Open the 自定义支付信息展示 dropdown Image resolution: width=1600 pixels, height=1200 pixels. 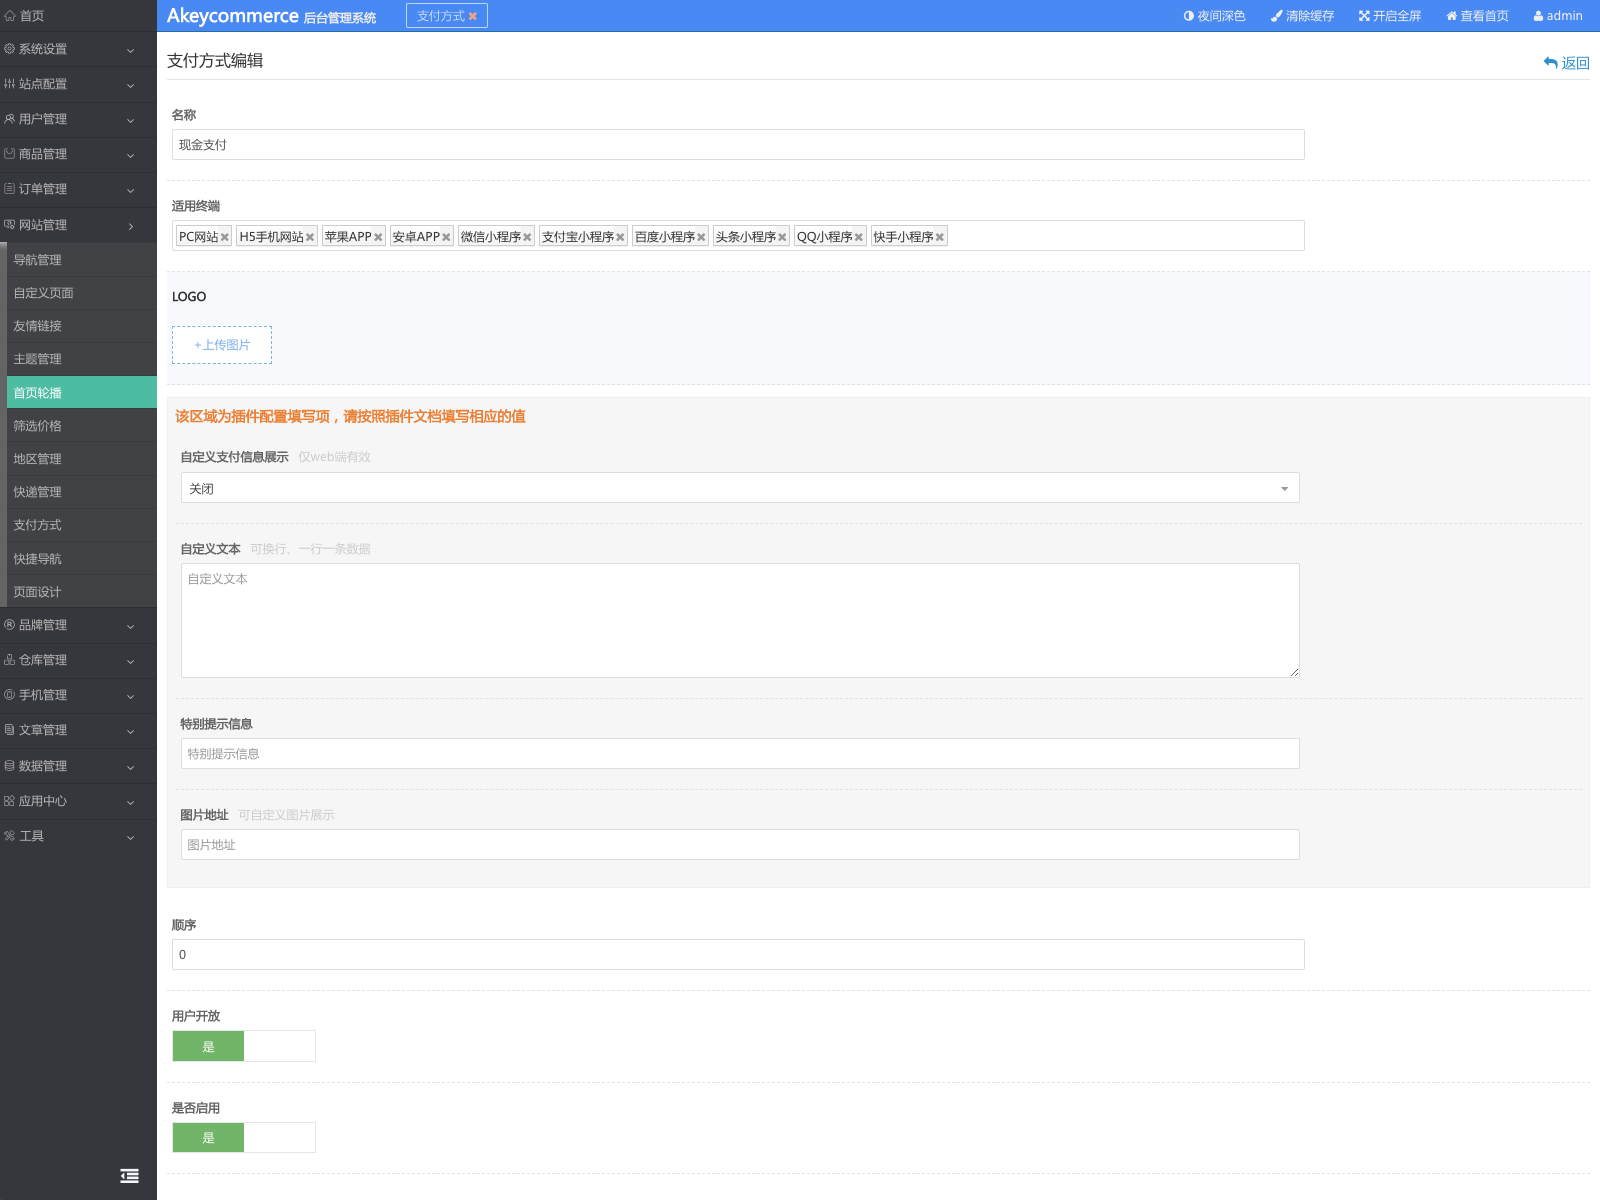pyautogui.click(x=740, y=488)
